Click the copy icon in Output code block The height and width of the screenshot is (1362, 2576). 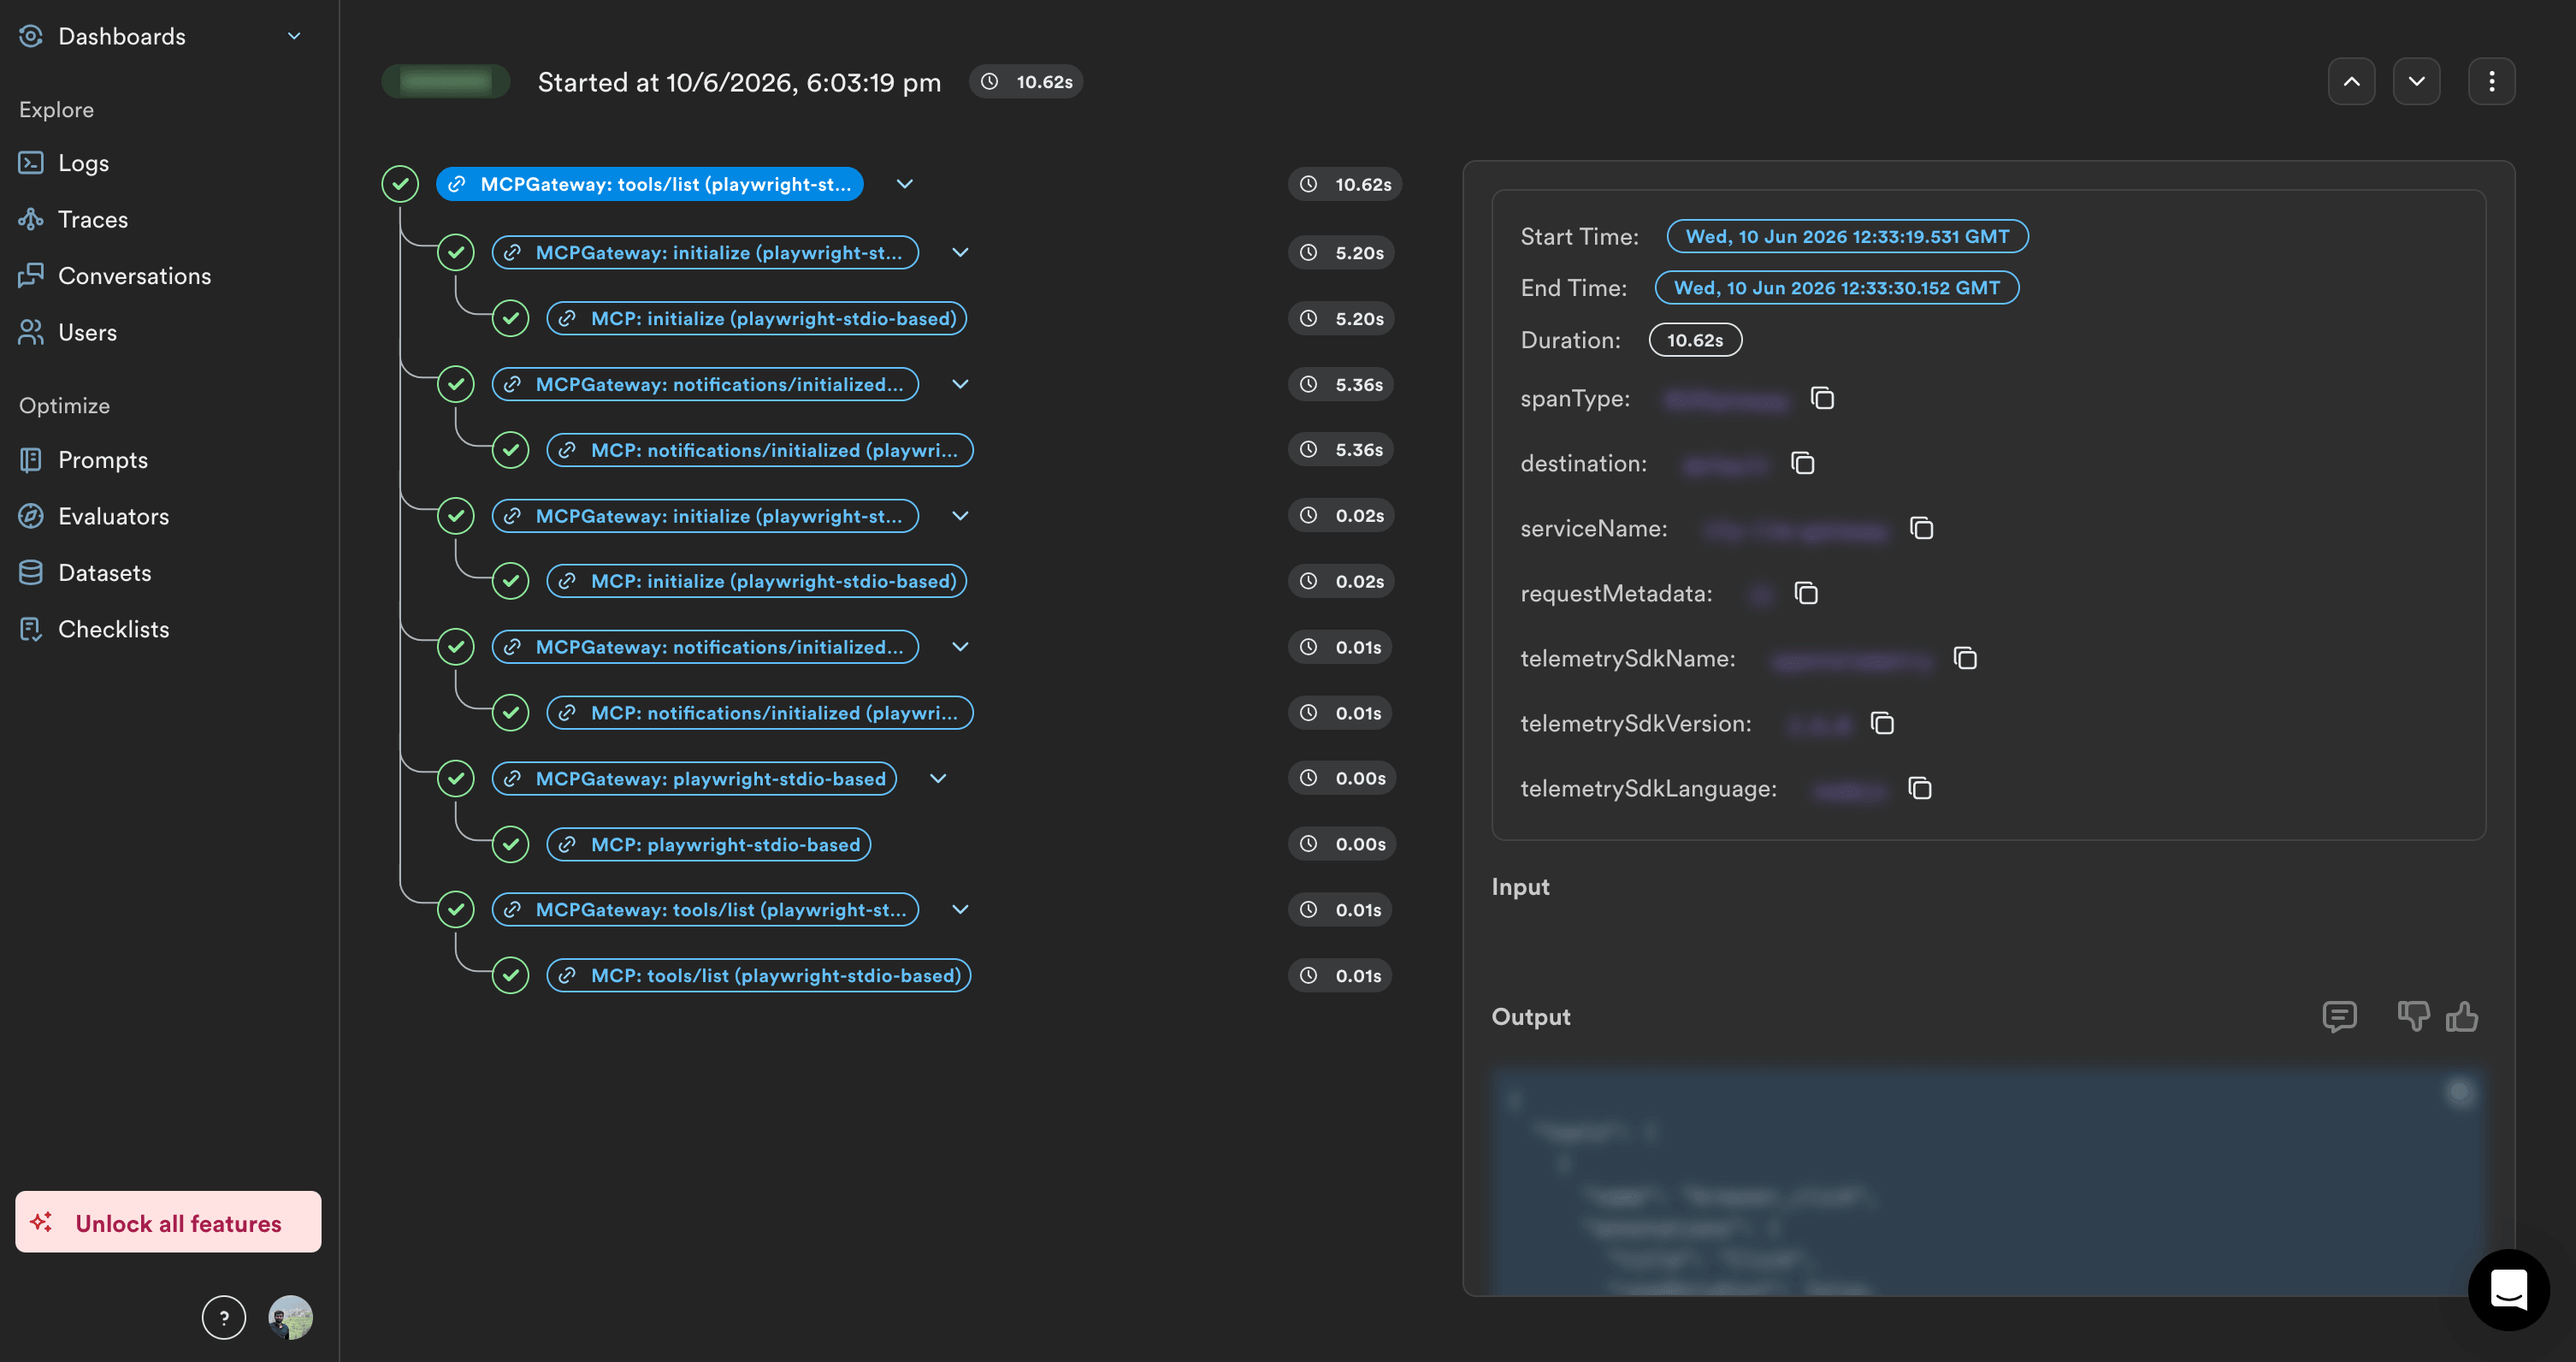coord(2461,1093)
